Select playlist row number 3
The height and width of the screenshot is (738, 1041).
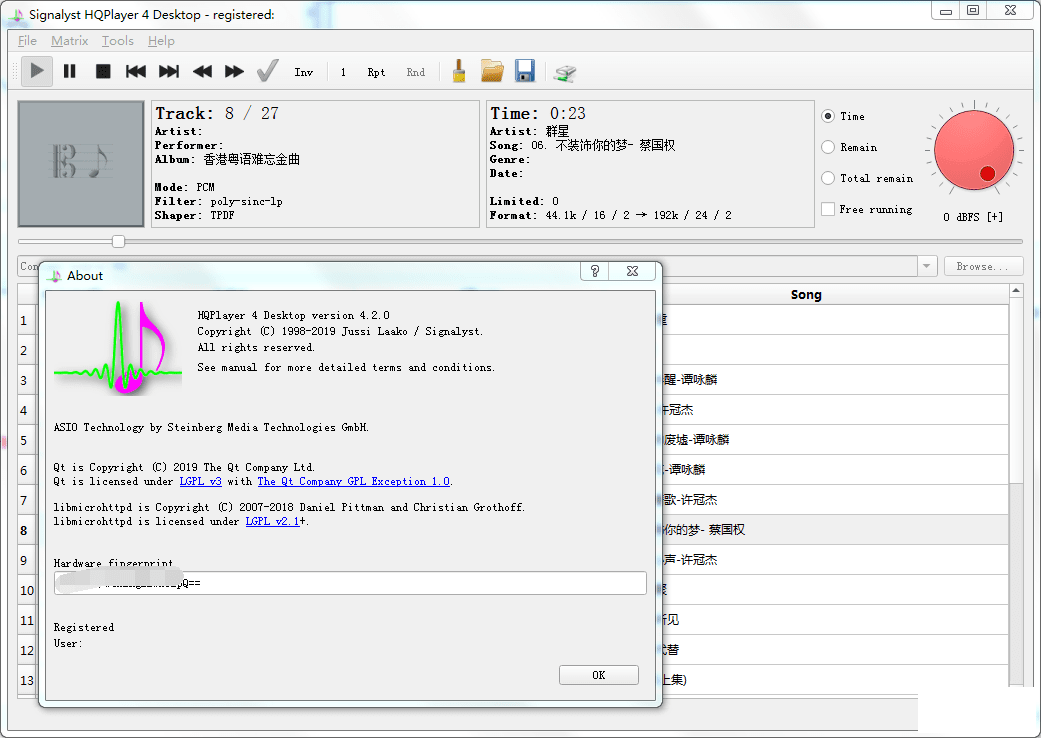click(24, 380)
